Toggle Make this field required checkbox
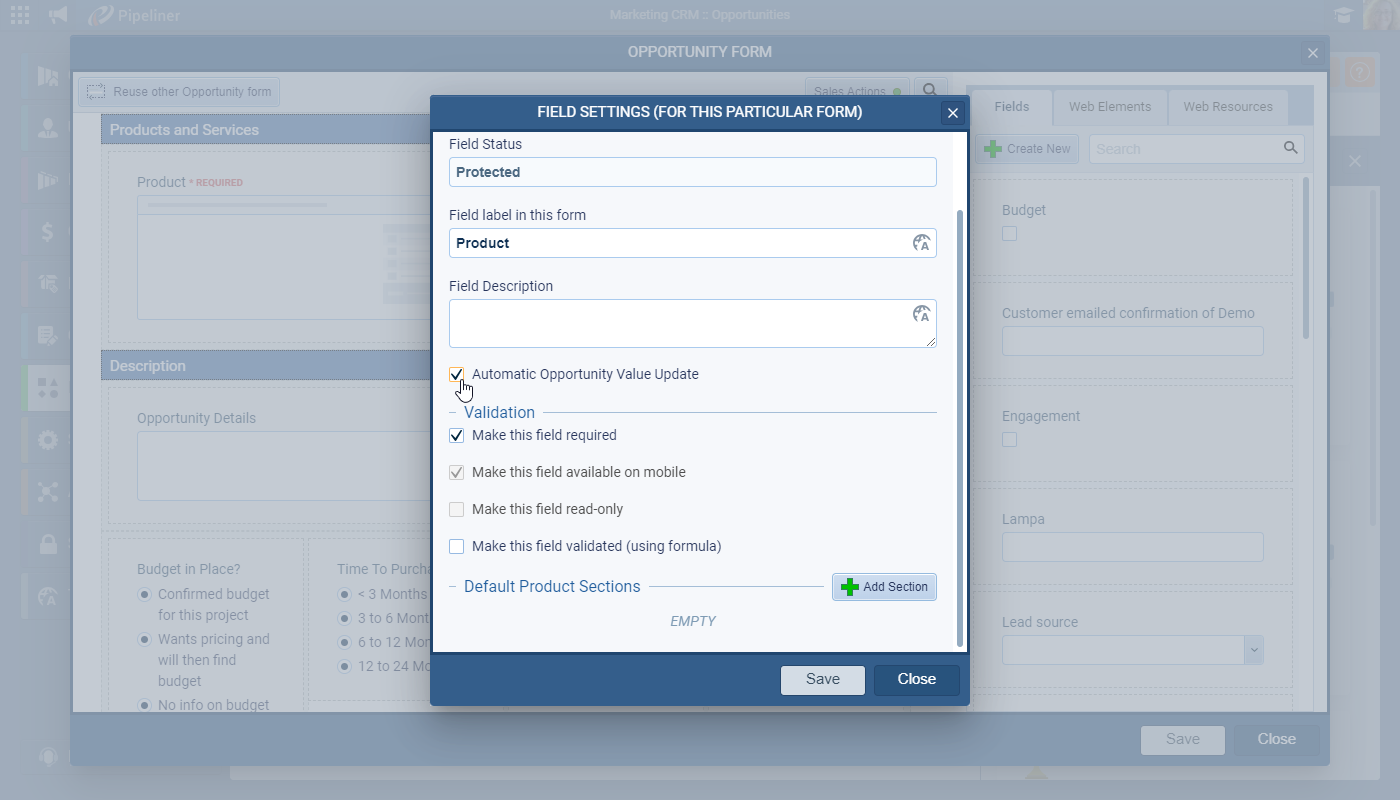Viewport: 1400px width, 800px height. [457, 436]
